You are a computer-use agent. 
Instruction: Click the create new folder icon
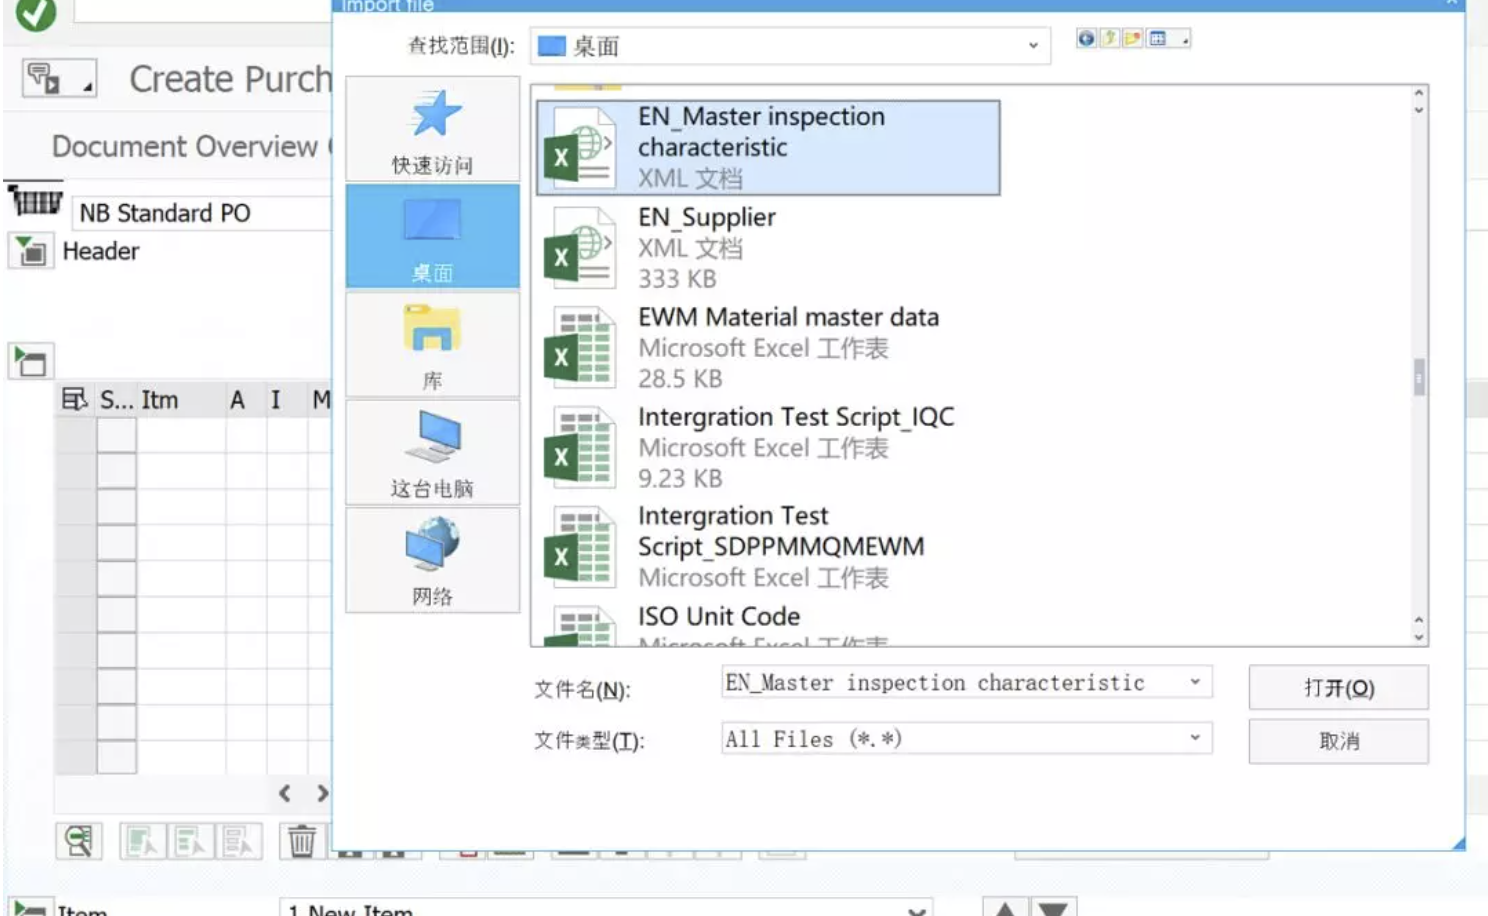coord(1133,38)
